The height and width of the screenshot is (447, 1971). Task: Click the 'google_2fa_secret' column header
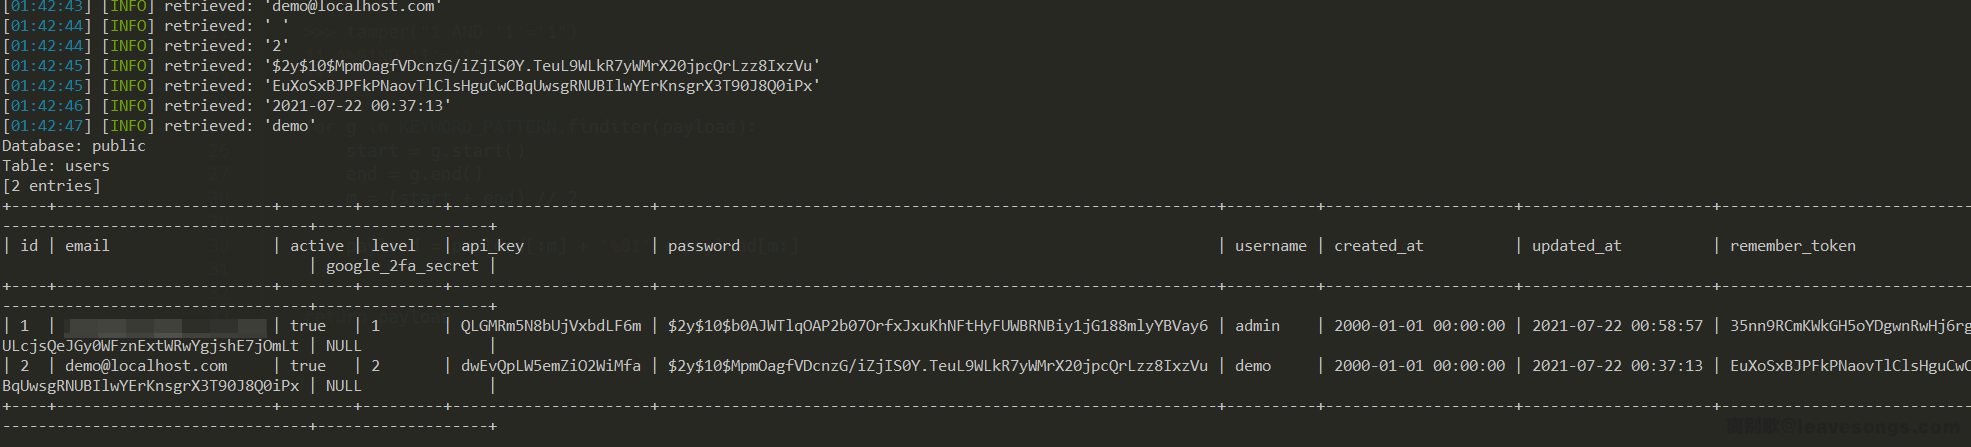click(x=402, y=266)
